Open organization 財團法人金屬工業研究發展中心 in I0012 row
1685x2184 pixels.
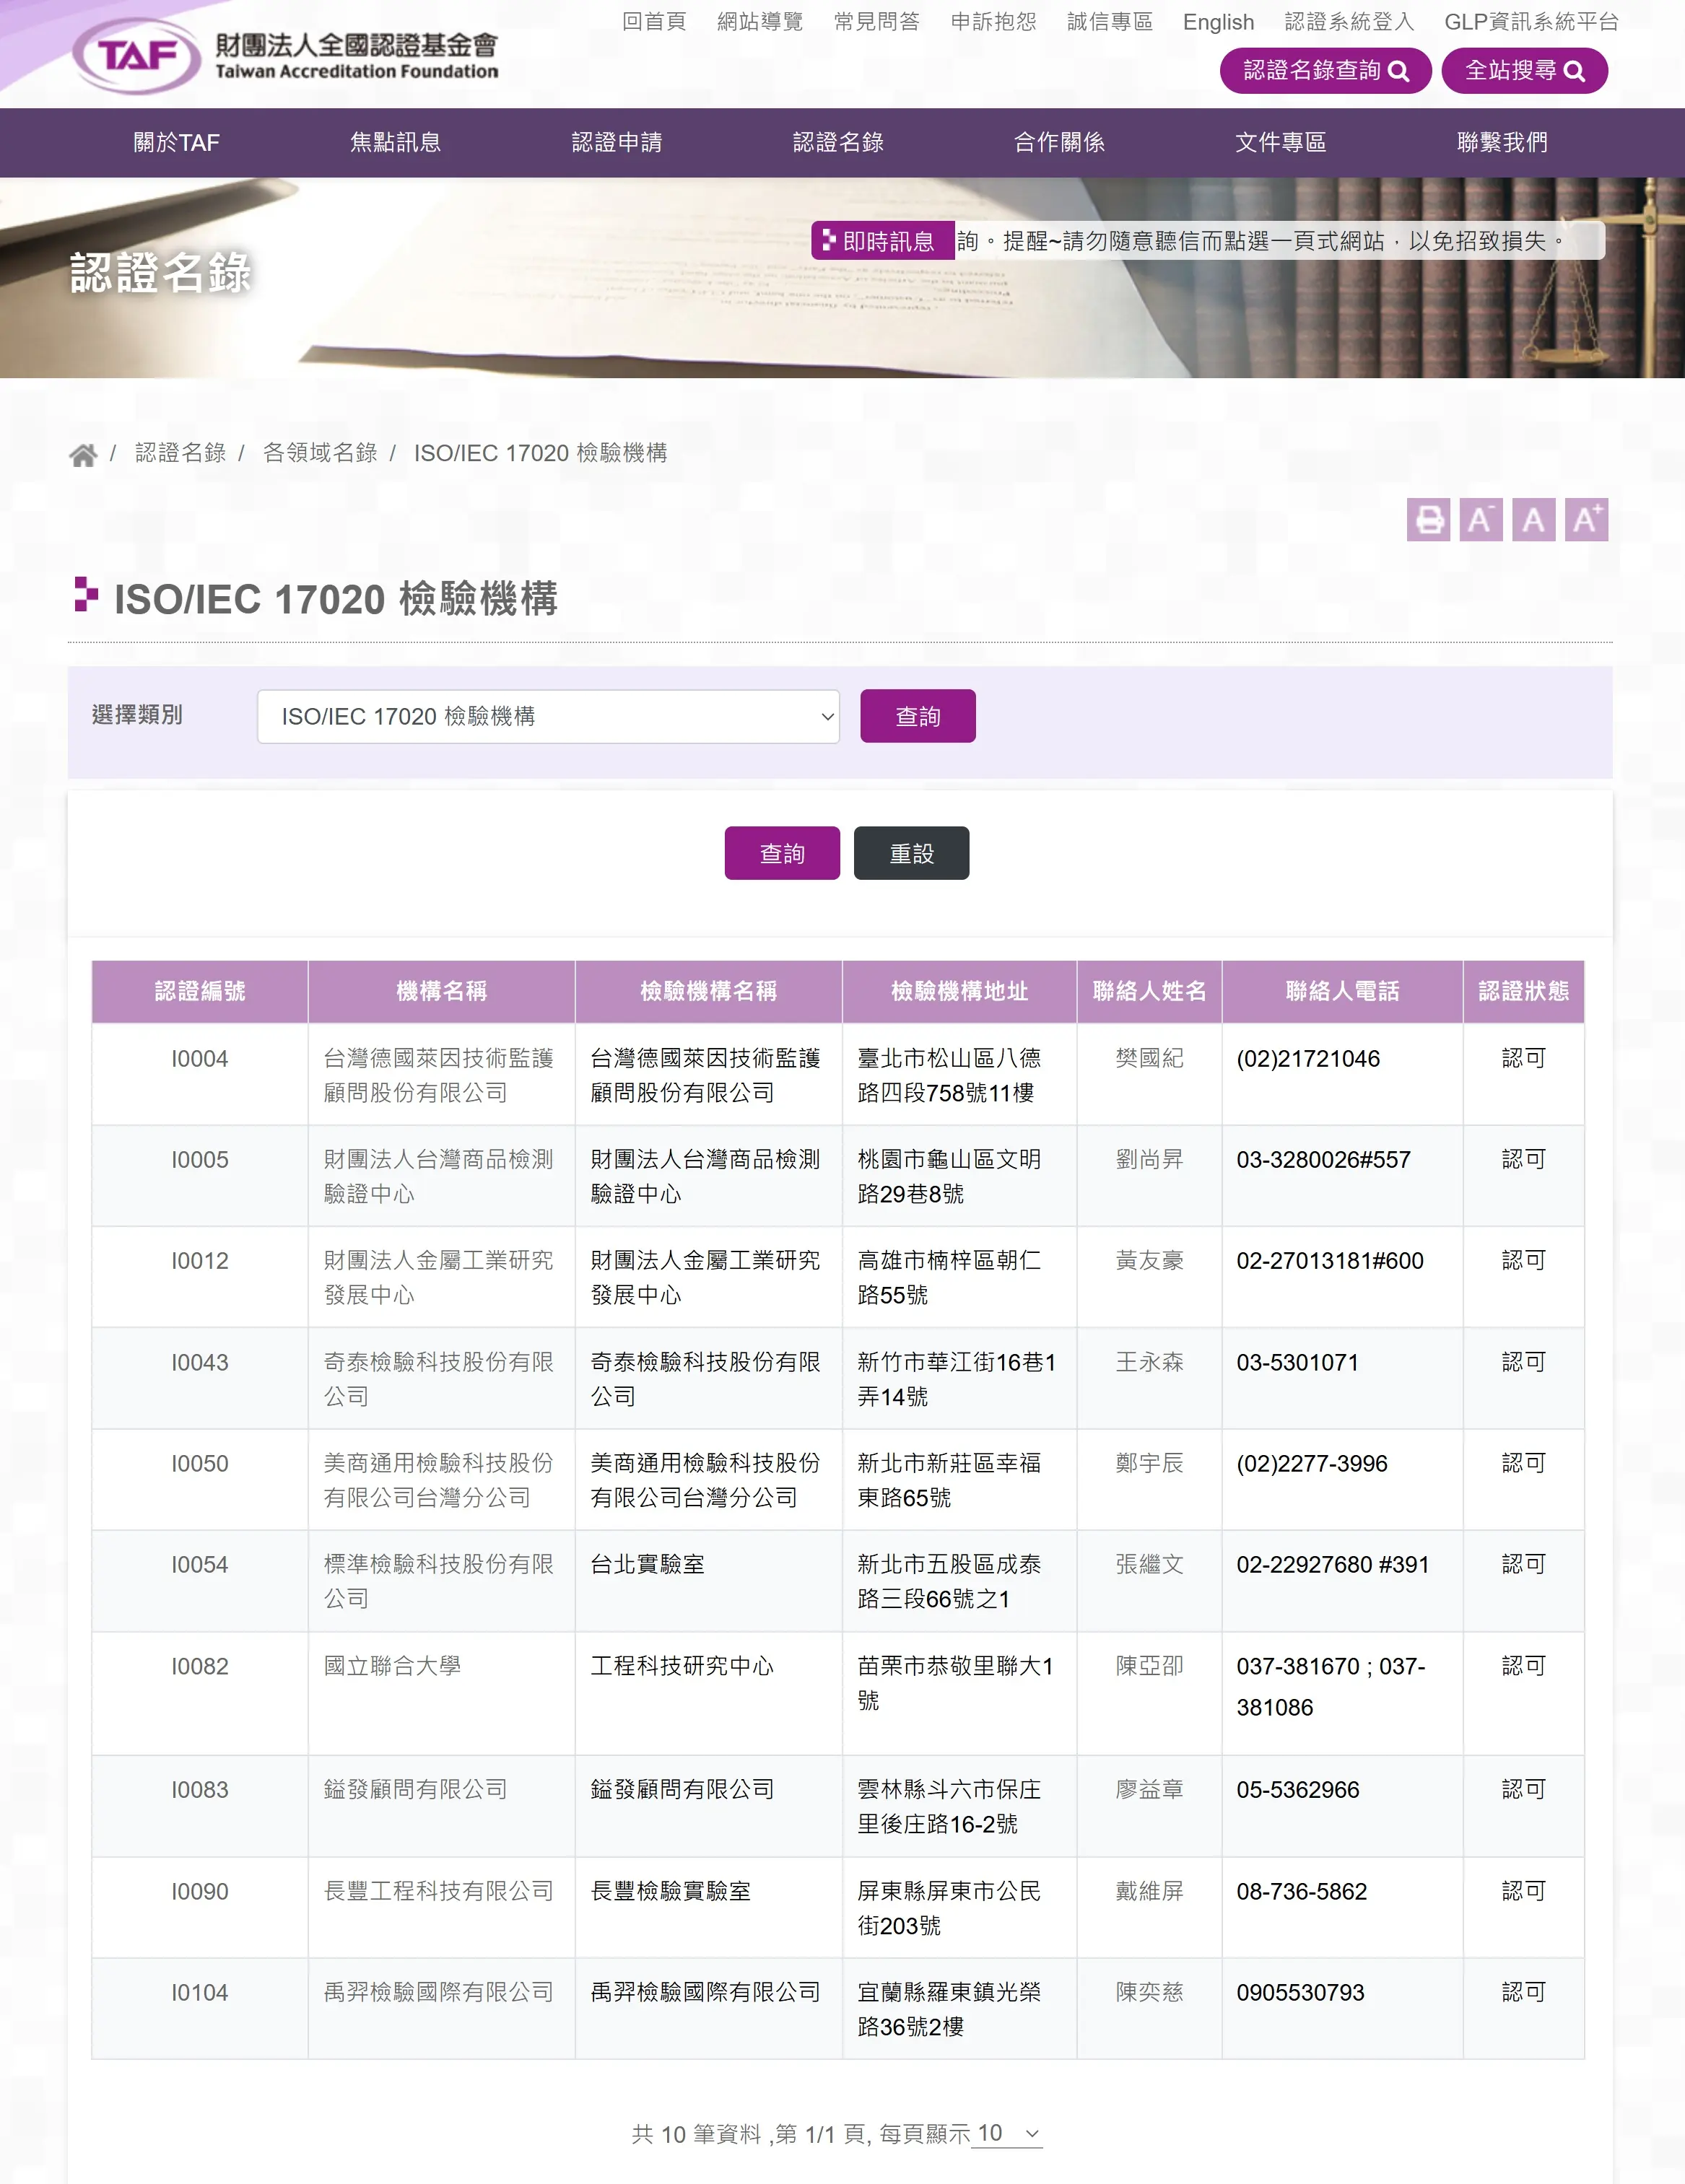point(438,1277)
